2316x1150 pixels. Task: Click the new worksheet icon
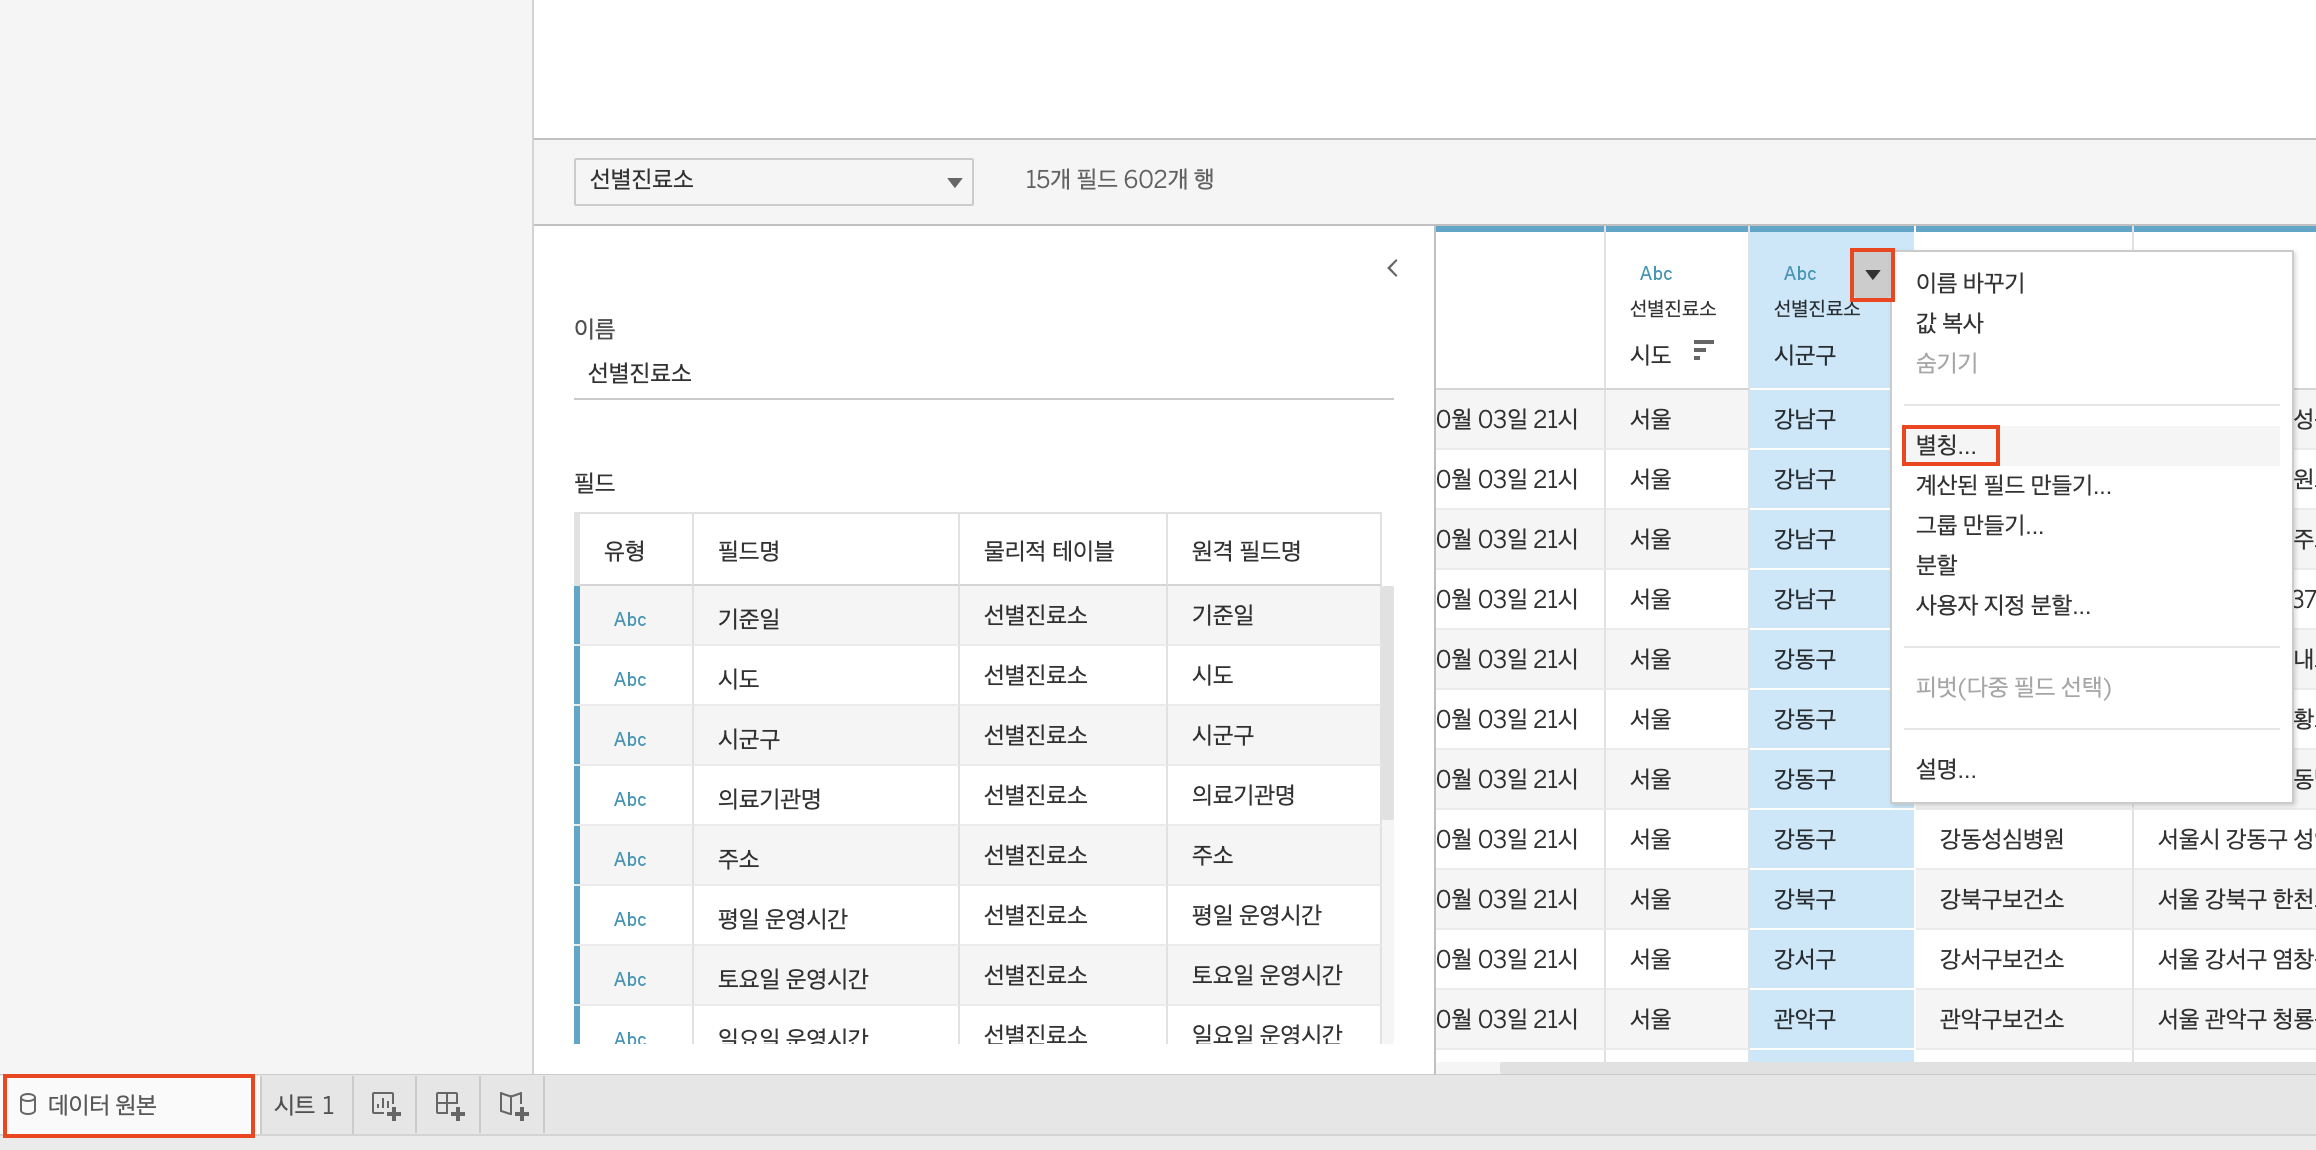tap(385, 1105)
